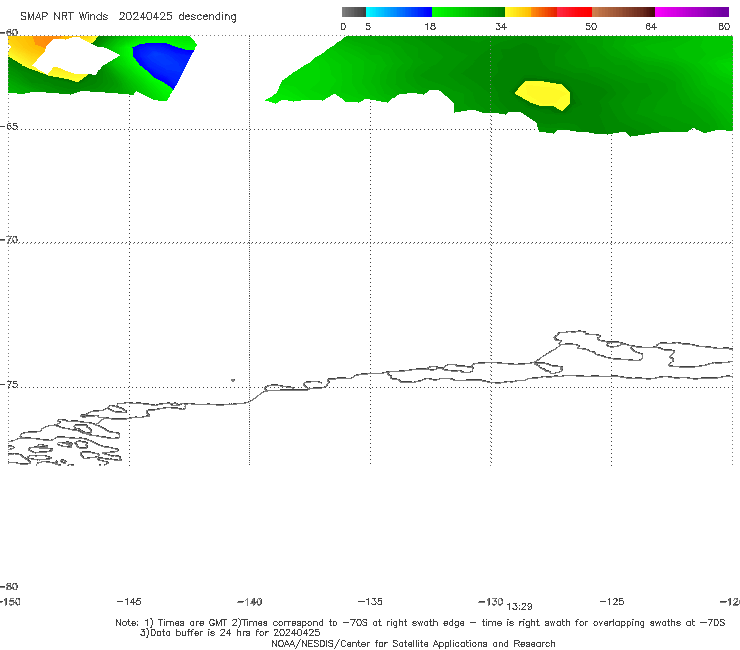Click the cyan-blue segment of the colorbar
Screen dimensions: 740x650
pos(399,12)
